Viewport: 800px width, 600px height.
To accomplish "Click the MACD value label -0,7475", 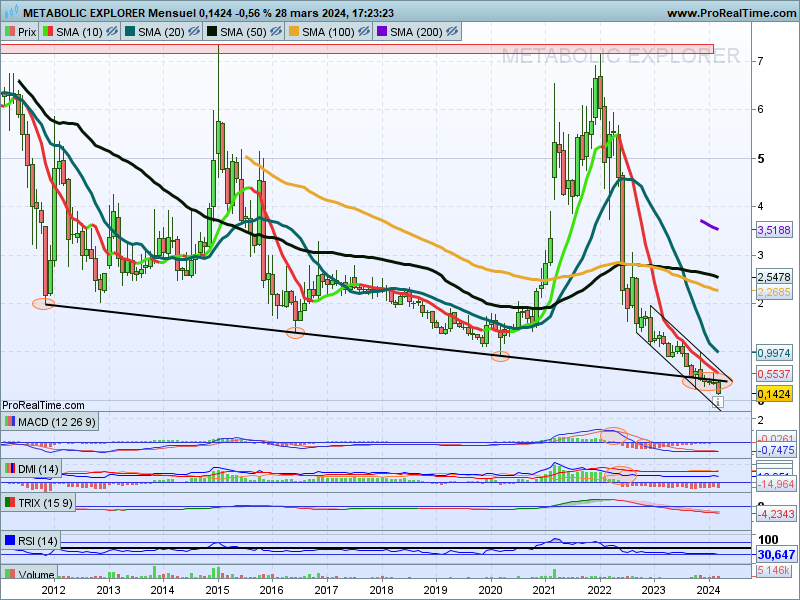I will tap(776, 451).
